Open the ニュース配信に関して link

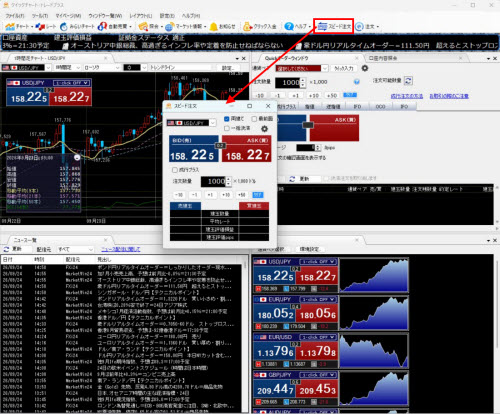click(121, 249)
